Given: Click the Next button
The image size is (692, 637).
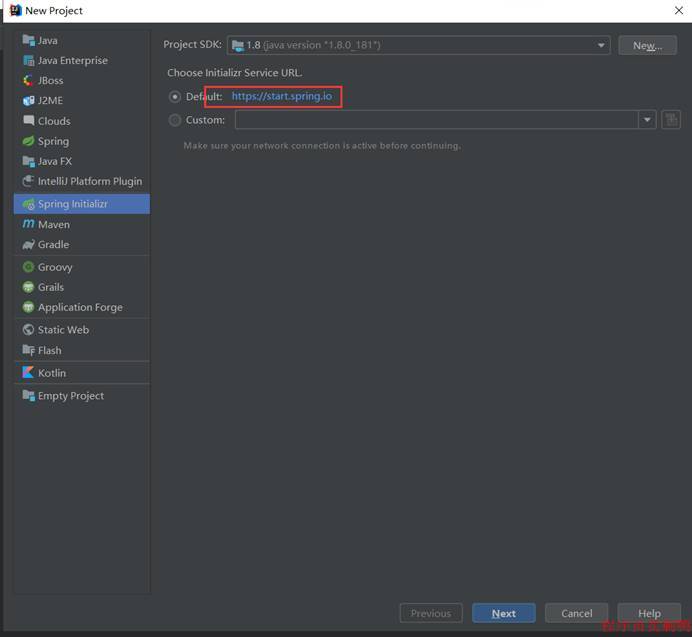Looking at the screenshot, I should coord(504,613).
